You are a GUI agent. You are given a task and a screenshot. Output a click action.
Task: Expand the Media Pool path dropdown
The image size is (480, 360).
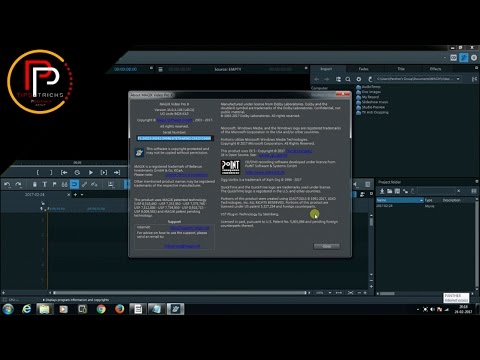458,79
